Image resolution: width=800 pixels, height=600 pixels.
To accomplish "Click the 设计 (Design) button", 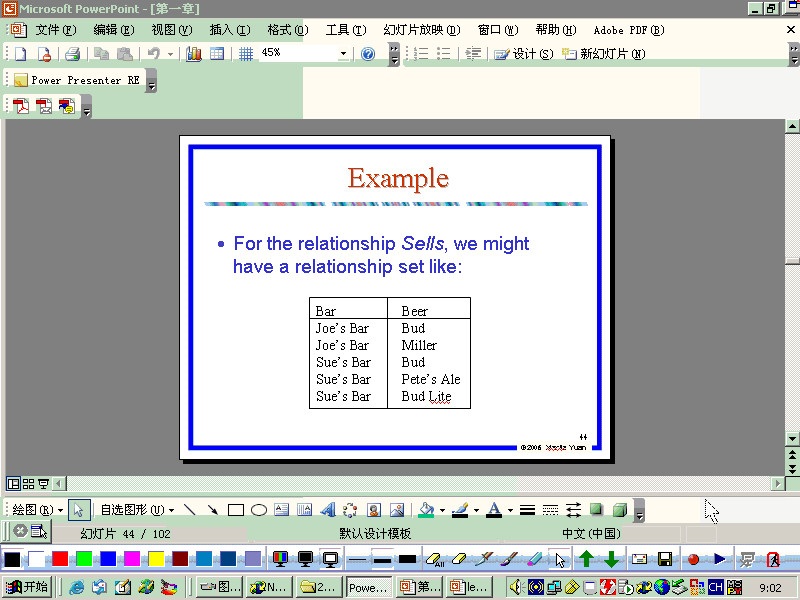I will tap(524, 53).
